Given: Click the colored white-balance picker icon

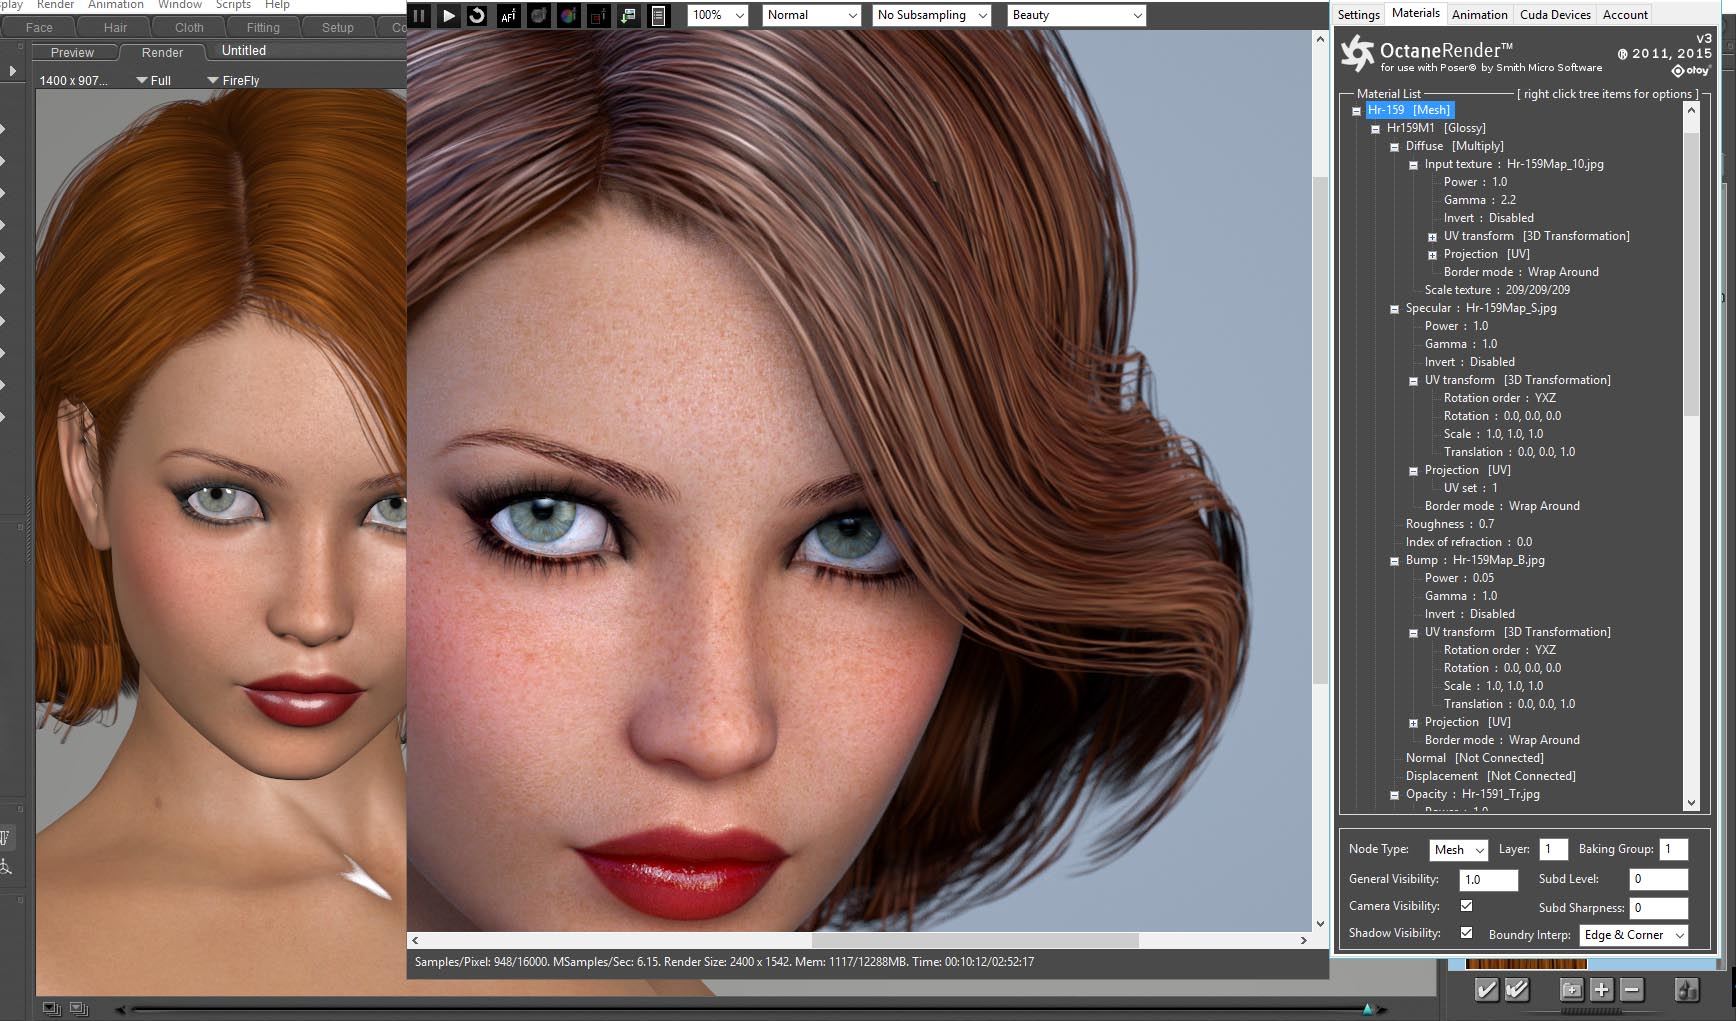Looking at the screenshot, I should (568, 15).
